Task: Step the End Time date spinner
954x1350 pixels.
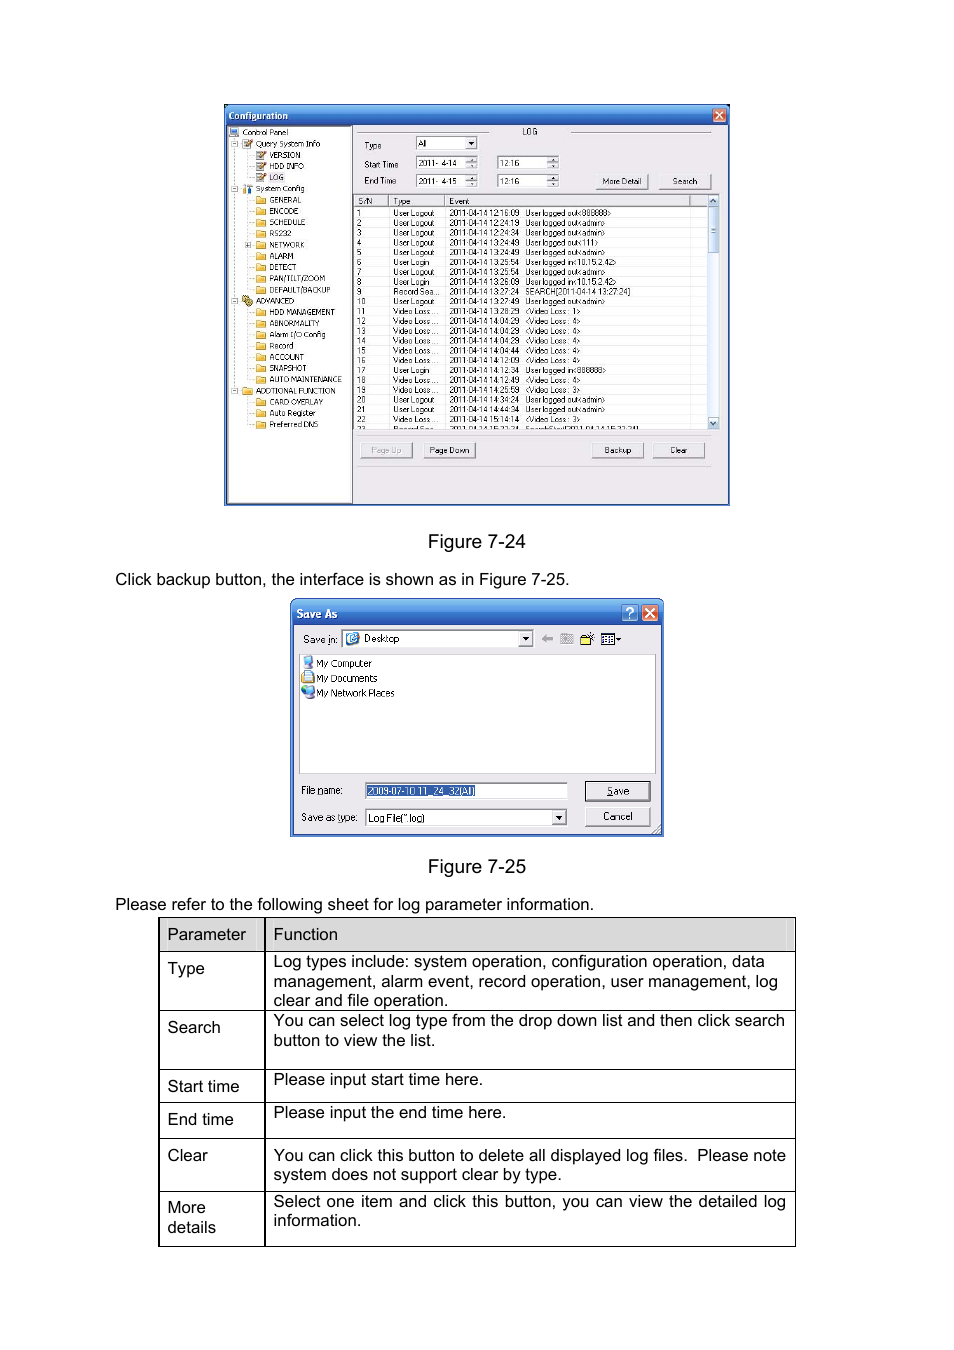Action: (472, 181)
